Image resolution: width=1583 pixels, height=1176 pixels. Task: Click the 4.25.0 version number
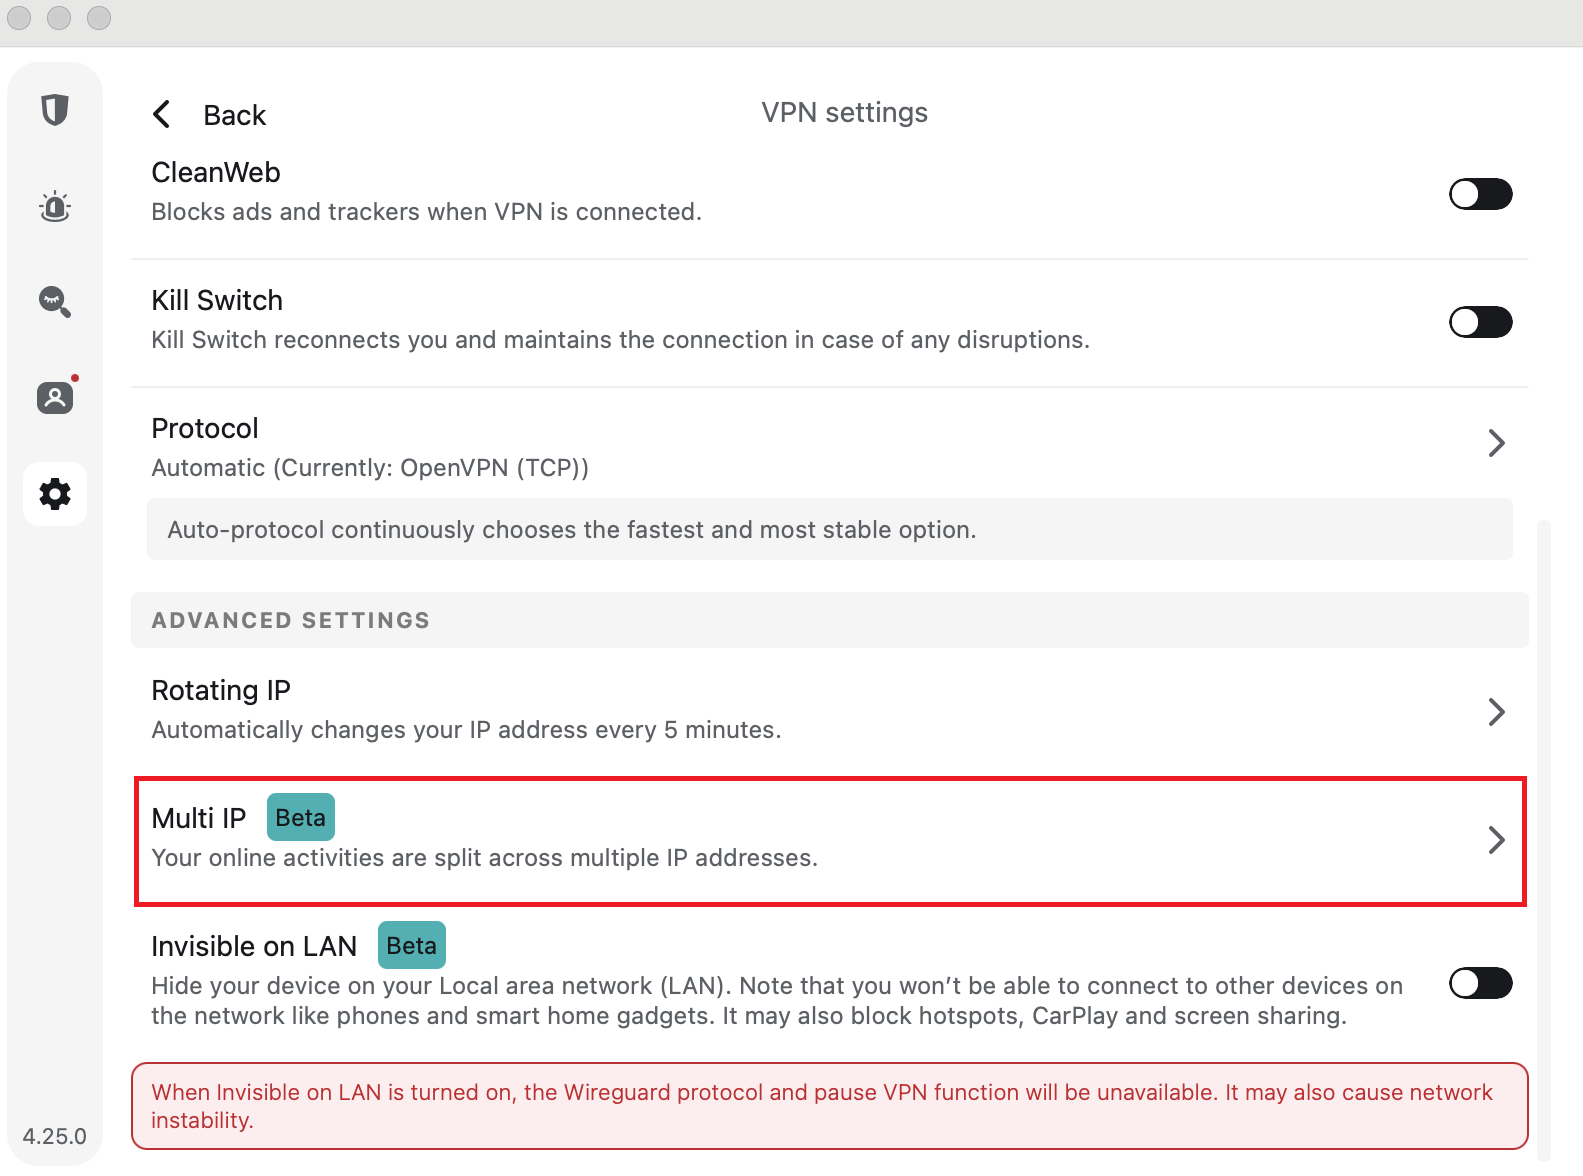point(55,1137)
